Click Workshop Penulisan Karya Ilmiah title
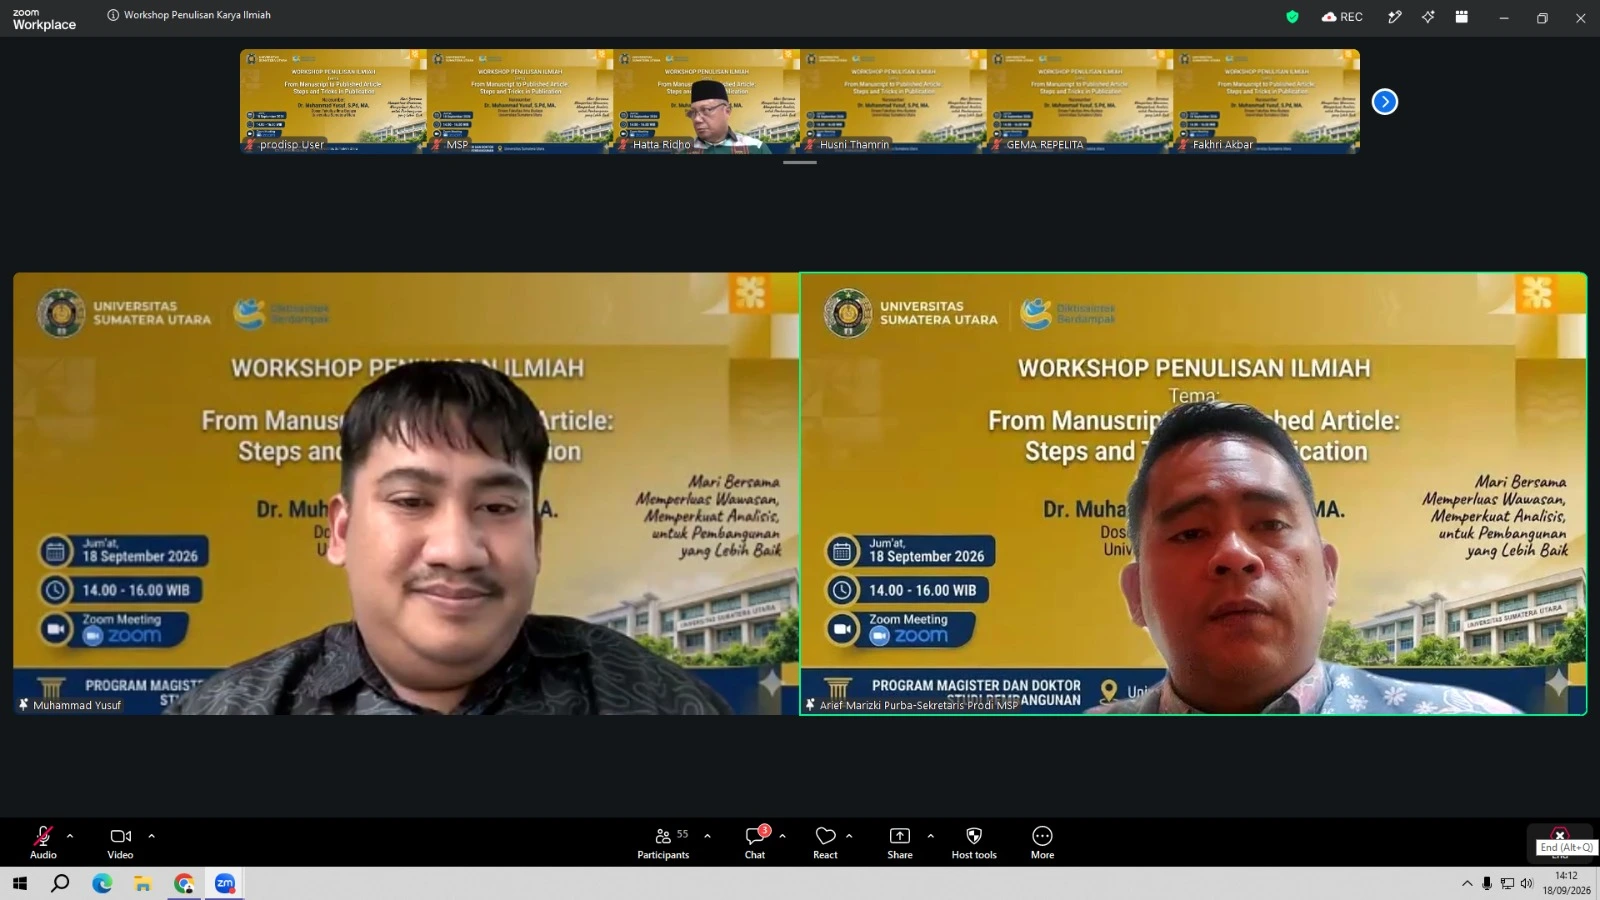The width and height of the screenshot is (1600, 900). (x=197, y=15)
